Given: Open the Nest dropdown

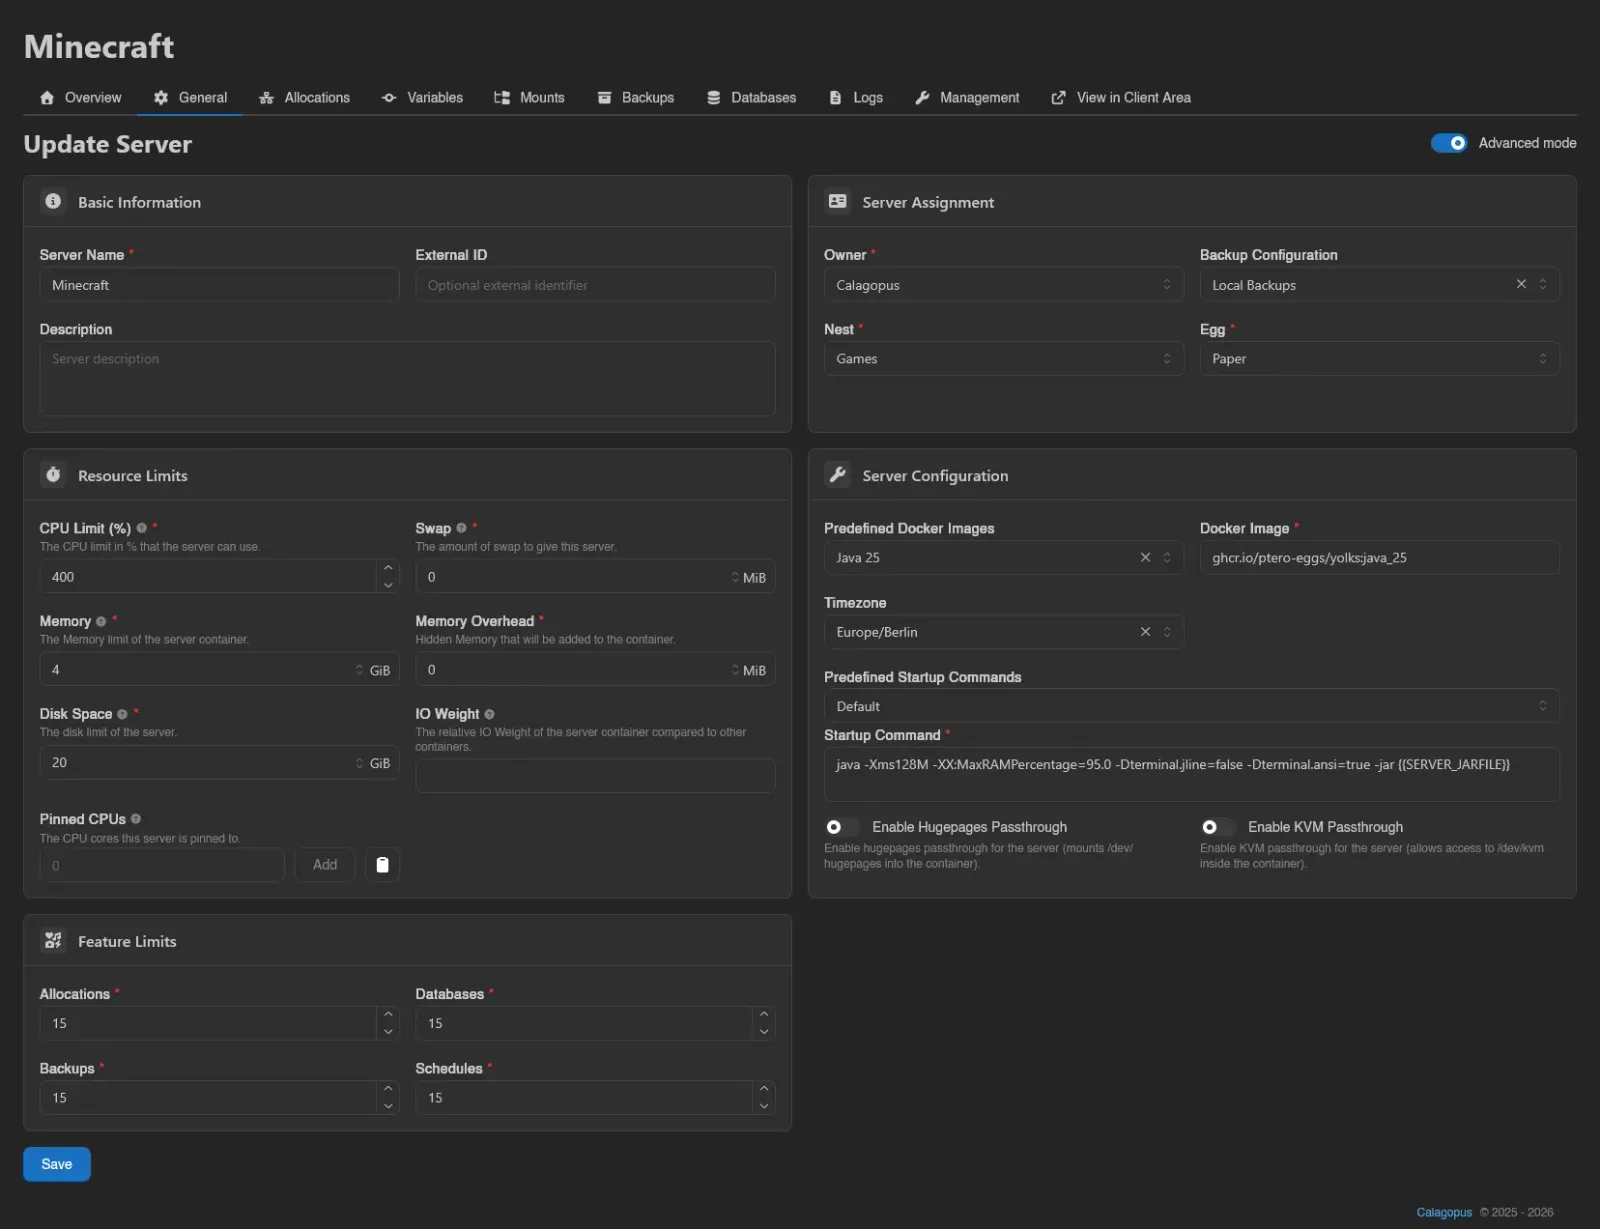Looking at the screenshot, I should (1003, 359).
